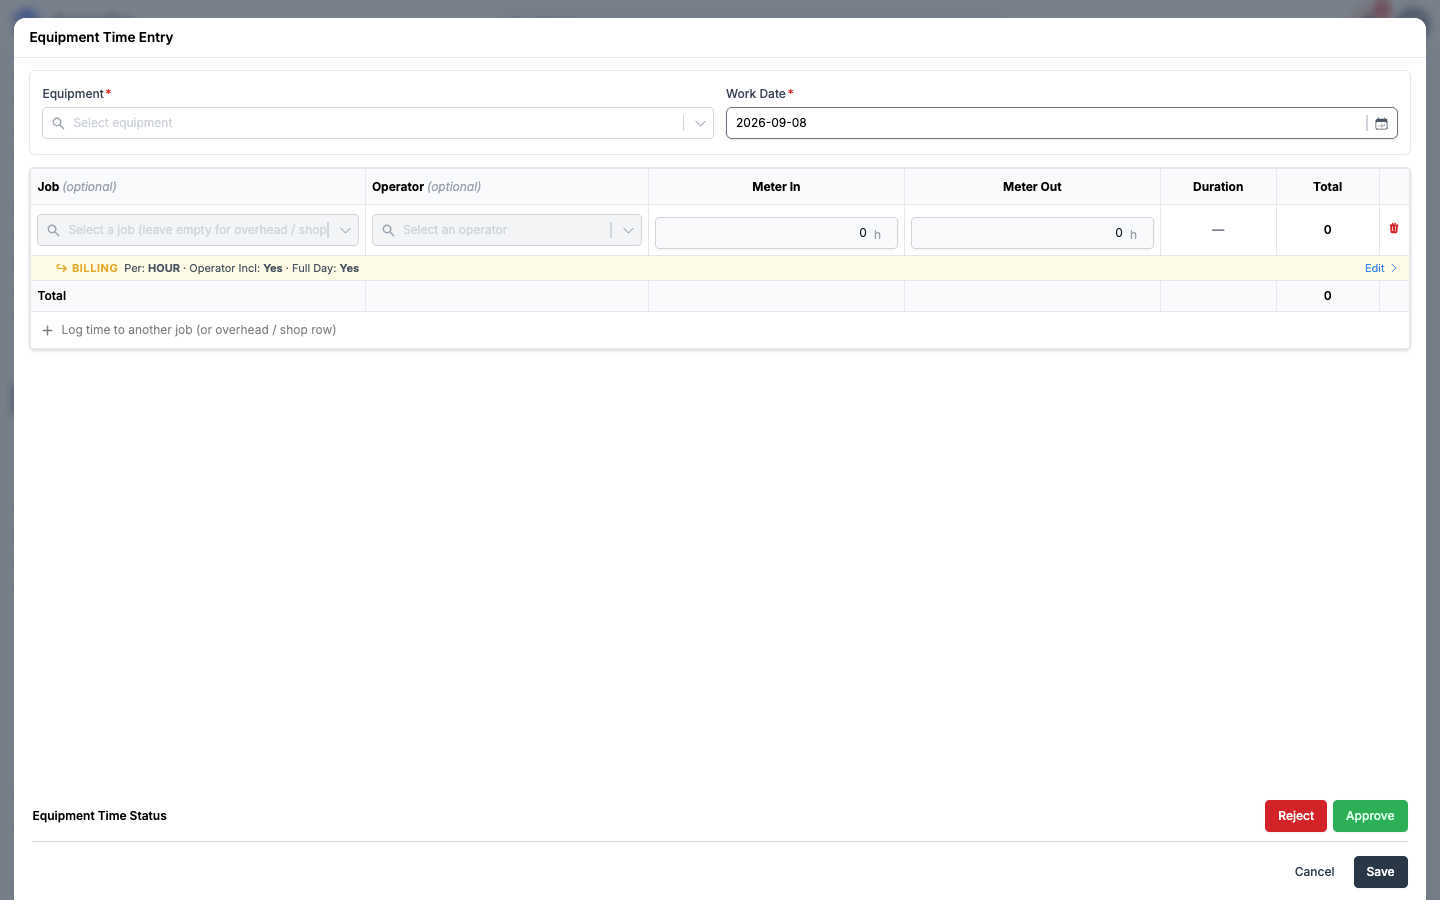Image resolution: width=1440 pixels, height=918 pixels.
Task: Delete the time row with trash icon
Action: (x=1394, y=229)
